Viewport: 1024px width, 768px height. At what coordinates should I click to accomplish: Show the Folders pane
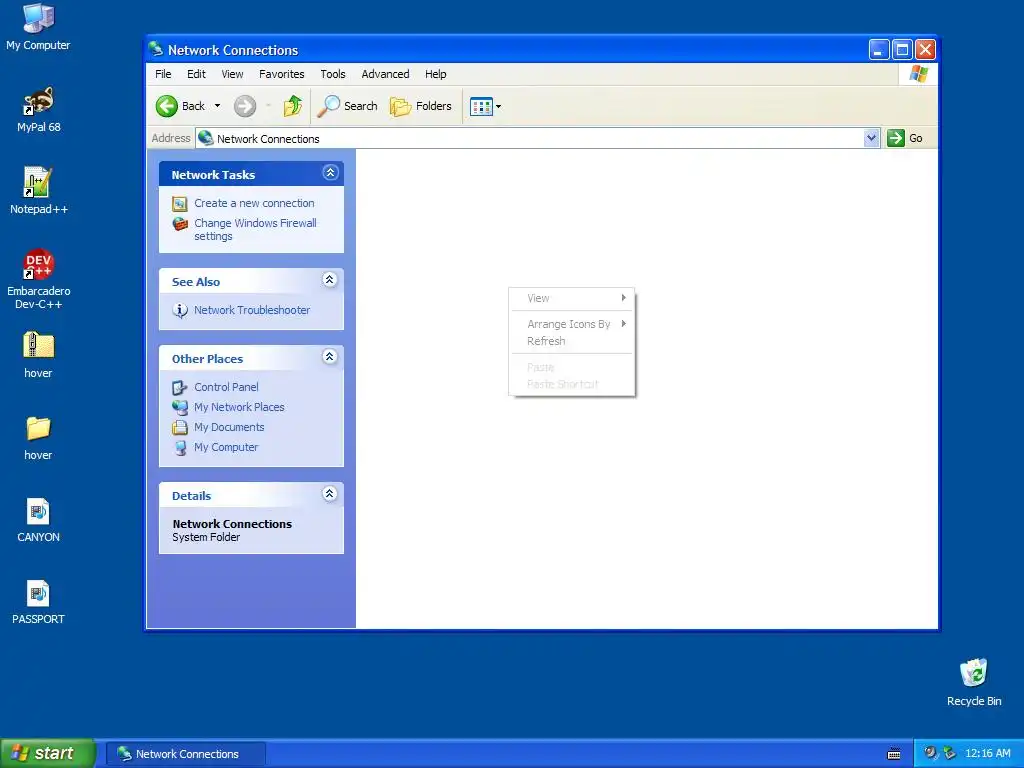pyautogui.click(x=421, y=106)
